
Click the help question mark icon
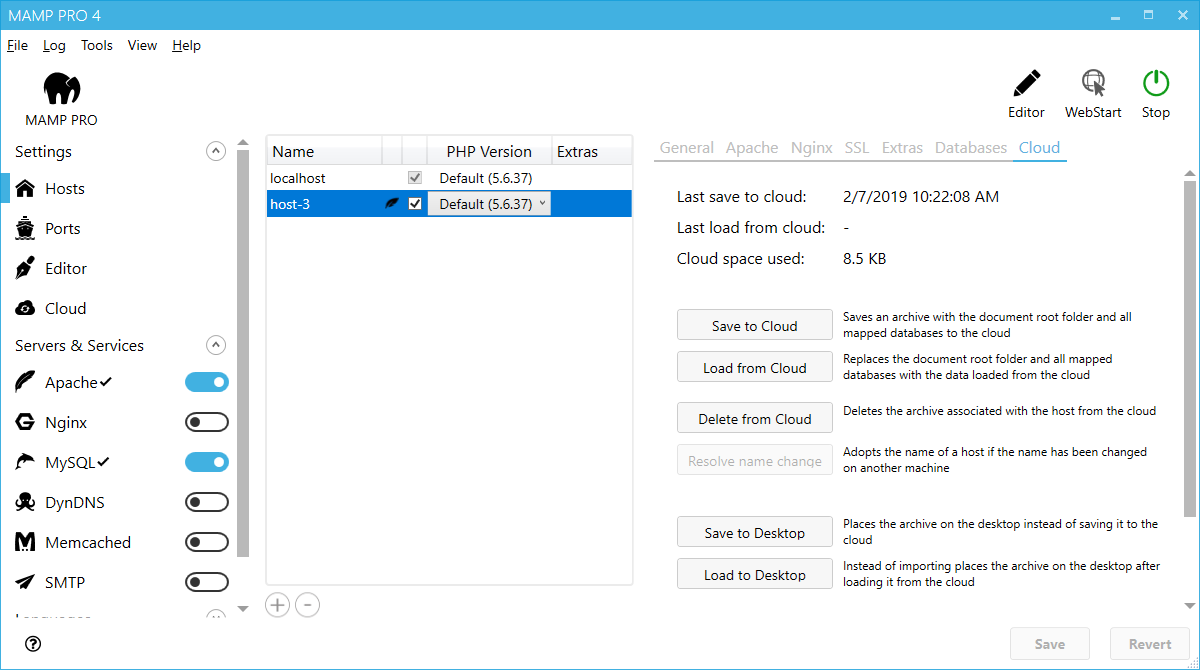point(33,644)
